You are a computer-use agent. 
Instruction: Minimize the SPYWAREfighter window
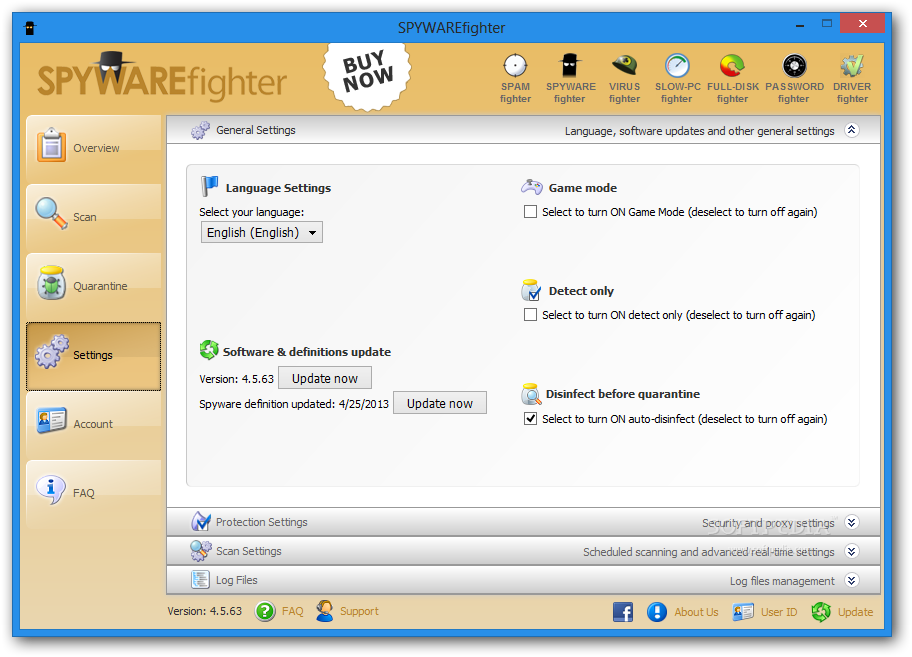point(800,24)
